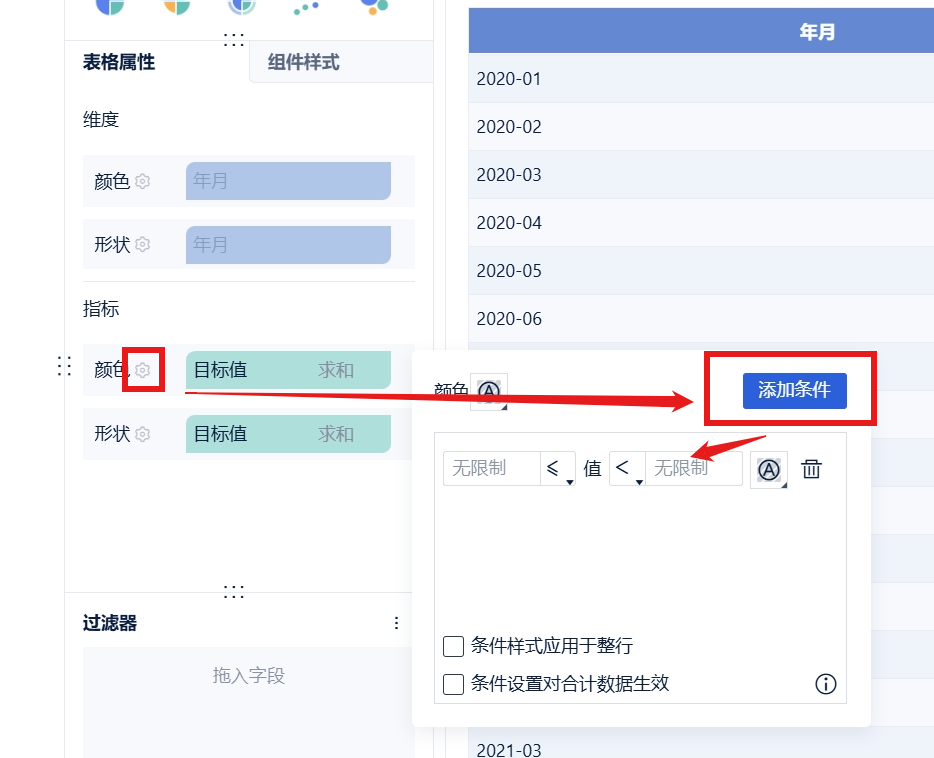The height and width of the screenshot is (758, 934).
Task: Open the 年月 field in dimension 形状 row
Action: coord(288,244)
